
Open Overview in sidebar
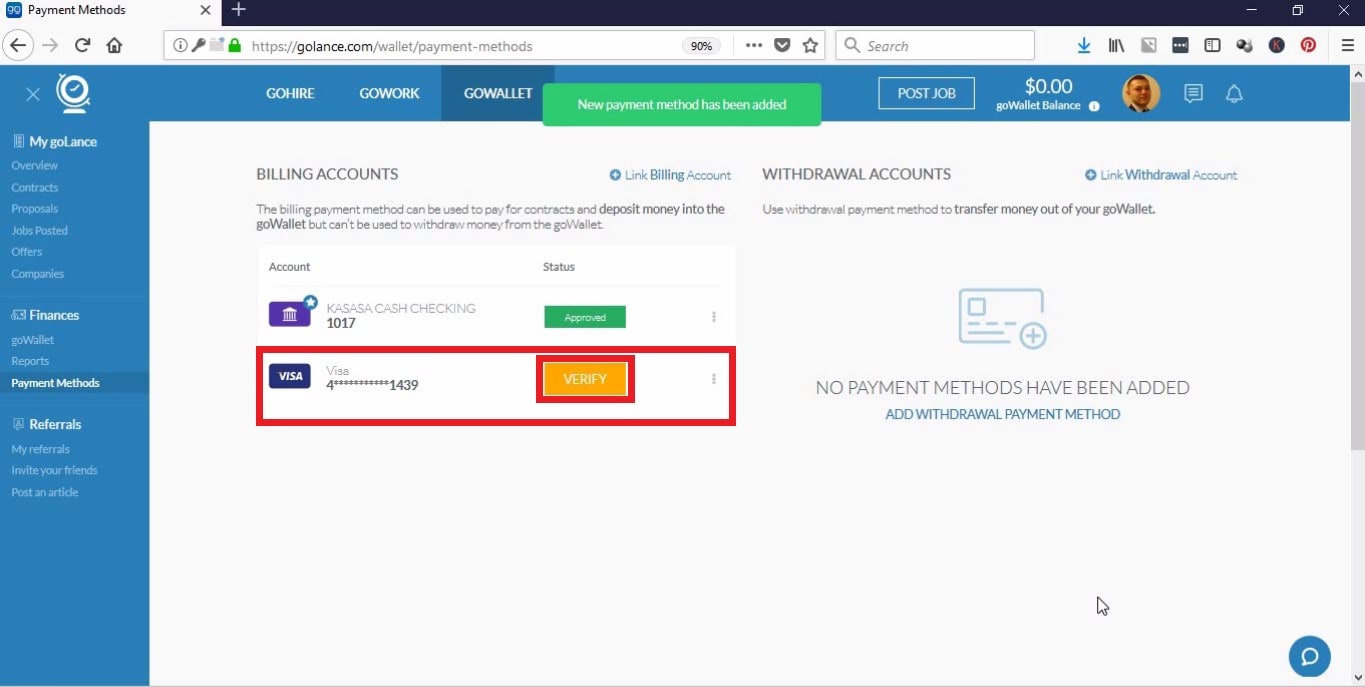pos(35,165)
